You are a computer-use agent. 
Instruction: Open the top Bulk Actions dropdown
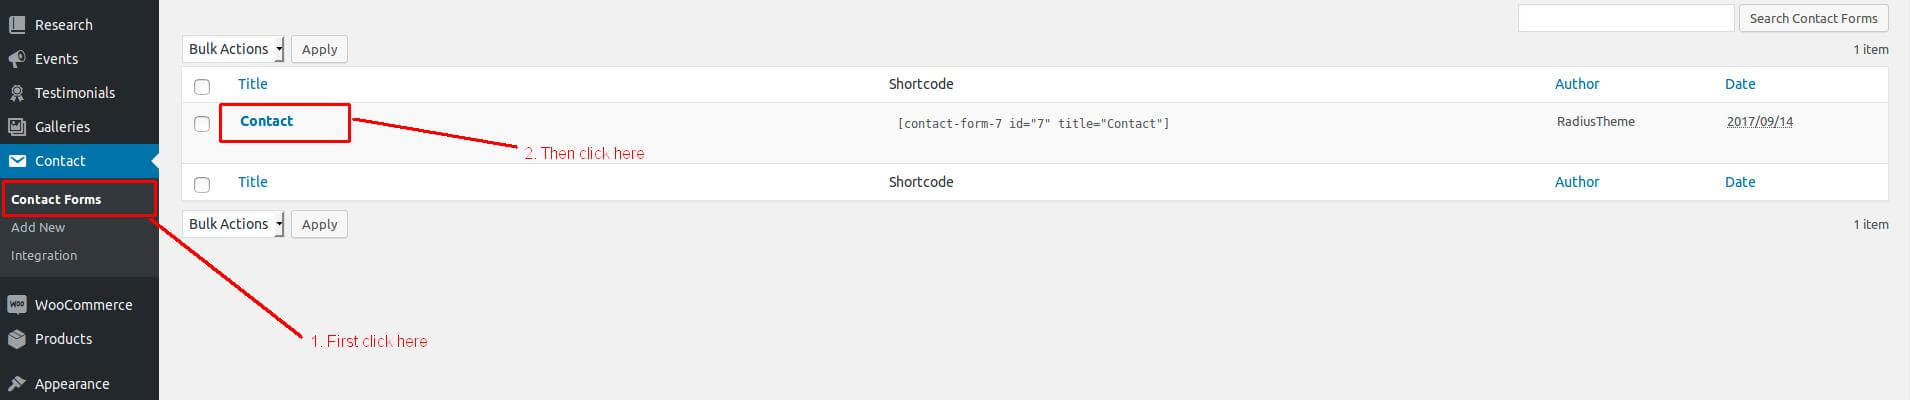233,49
